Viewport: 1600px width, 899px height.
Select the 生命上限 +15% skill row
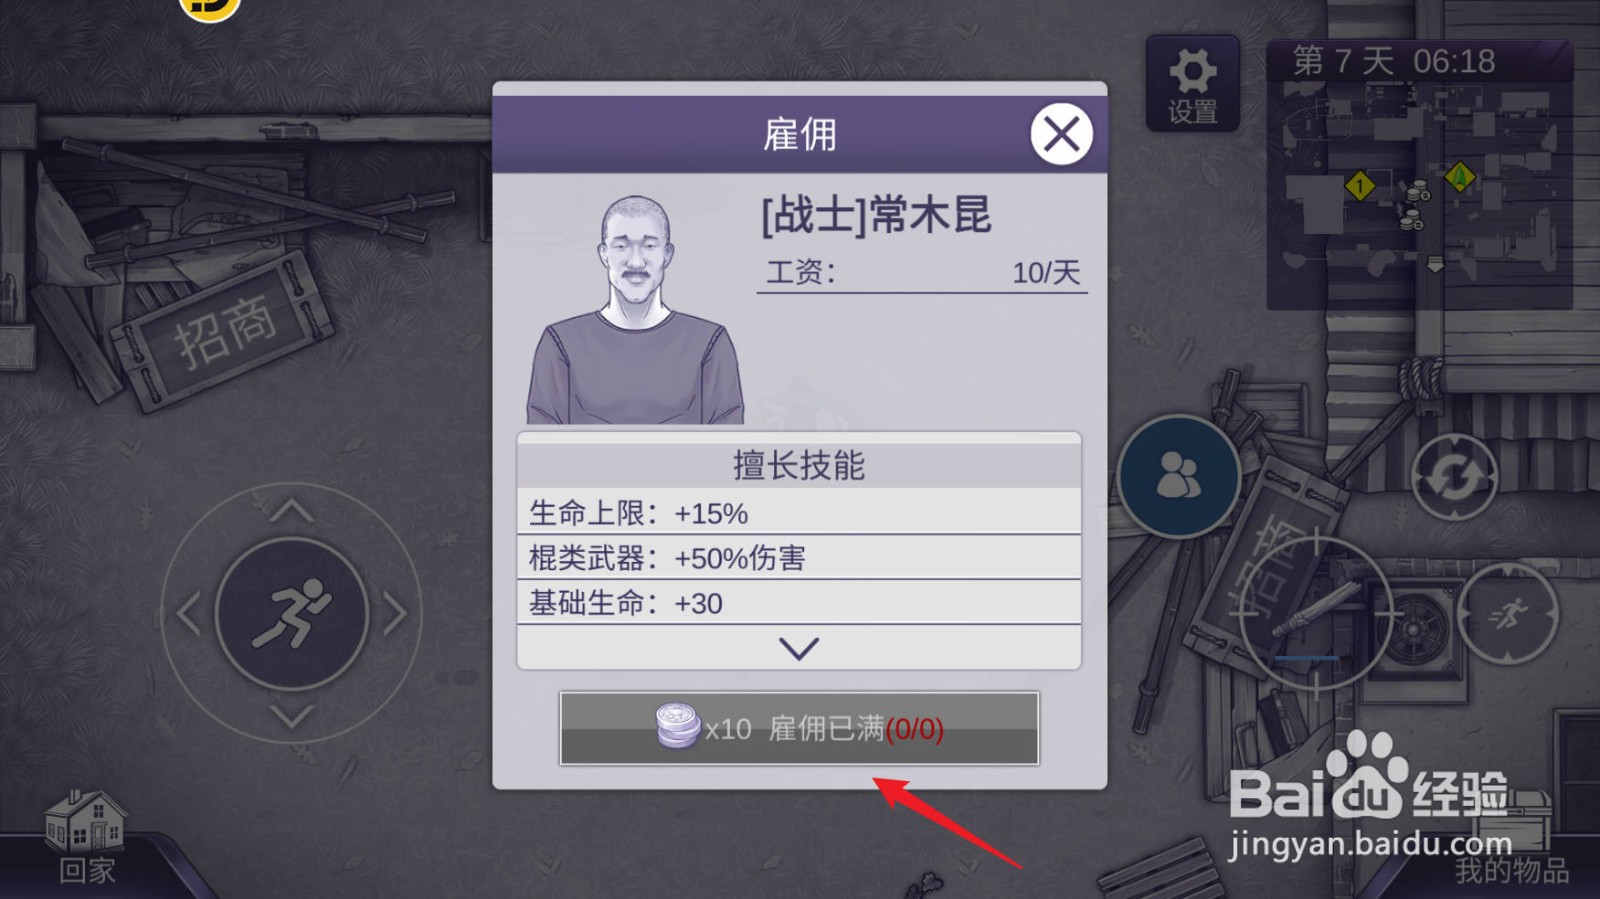pos(798,513)
